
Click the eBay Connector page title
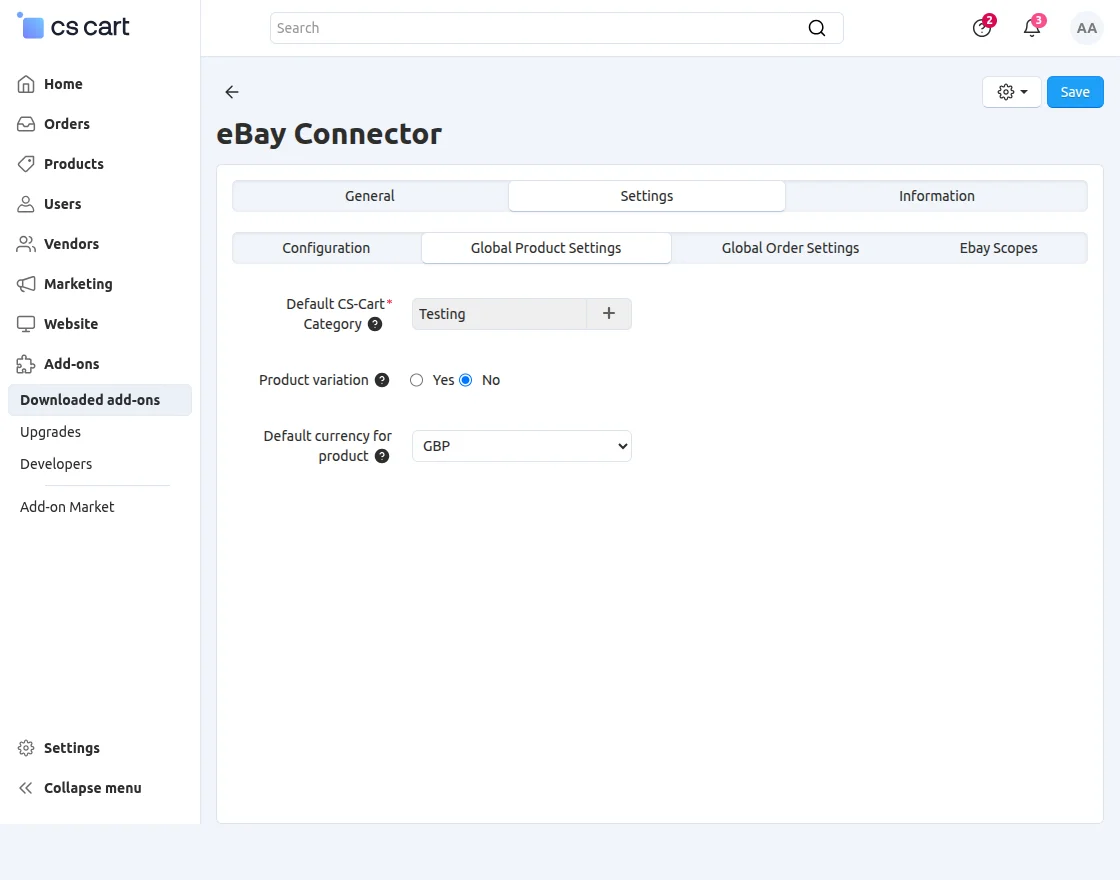point(329,134)
